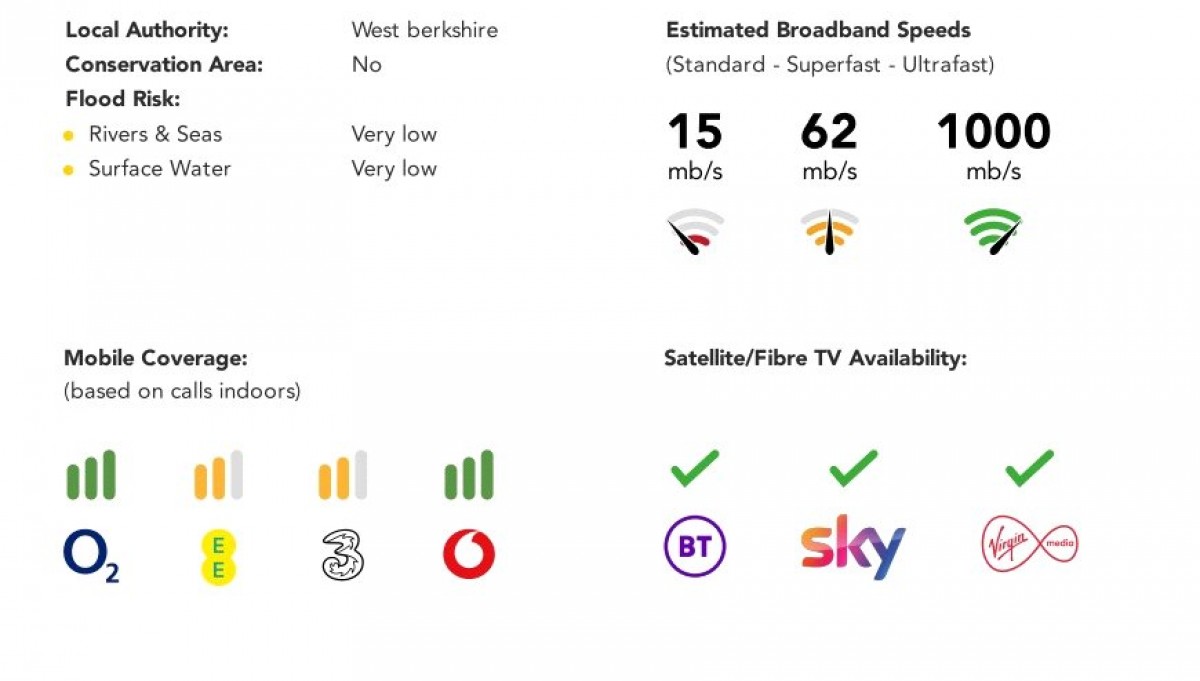1200x681 pixels.
Task: Click the 1000 mb/s speed value
Action: 993,145
